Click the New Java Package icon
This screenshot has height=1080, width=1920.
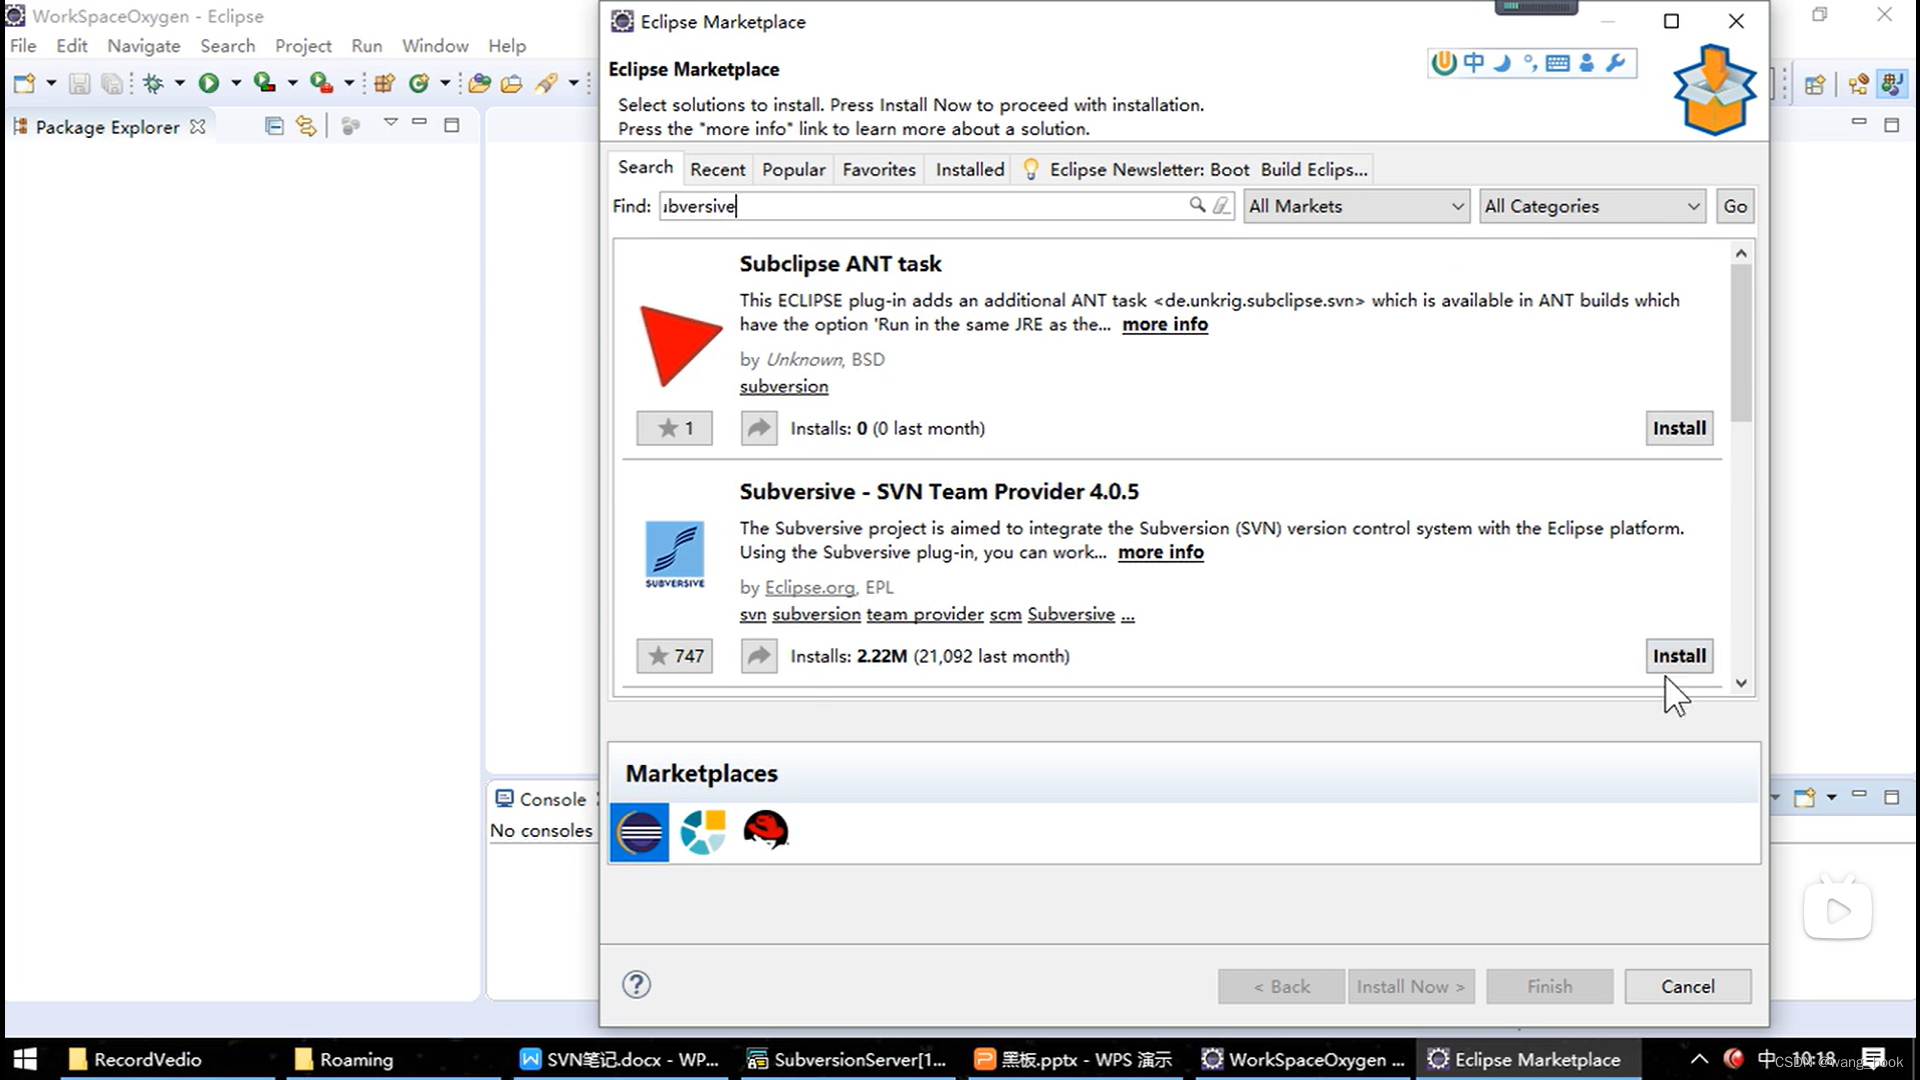tap(384, 84)
